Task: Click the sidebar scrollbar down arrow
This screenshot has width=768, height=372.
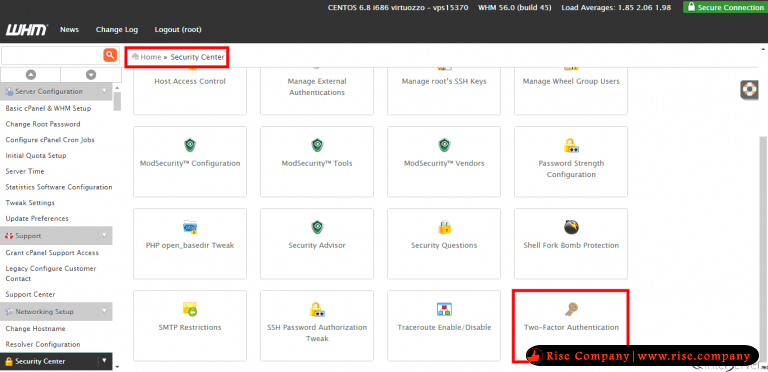Action: [117, 366]
